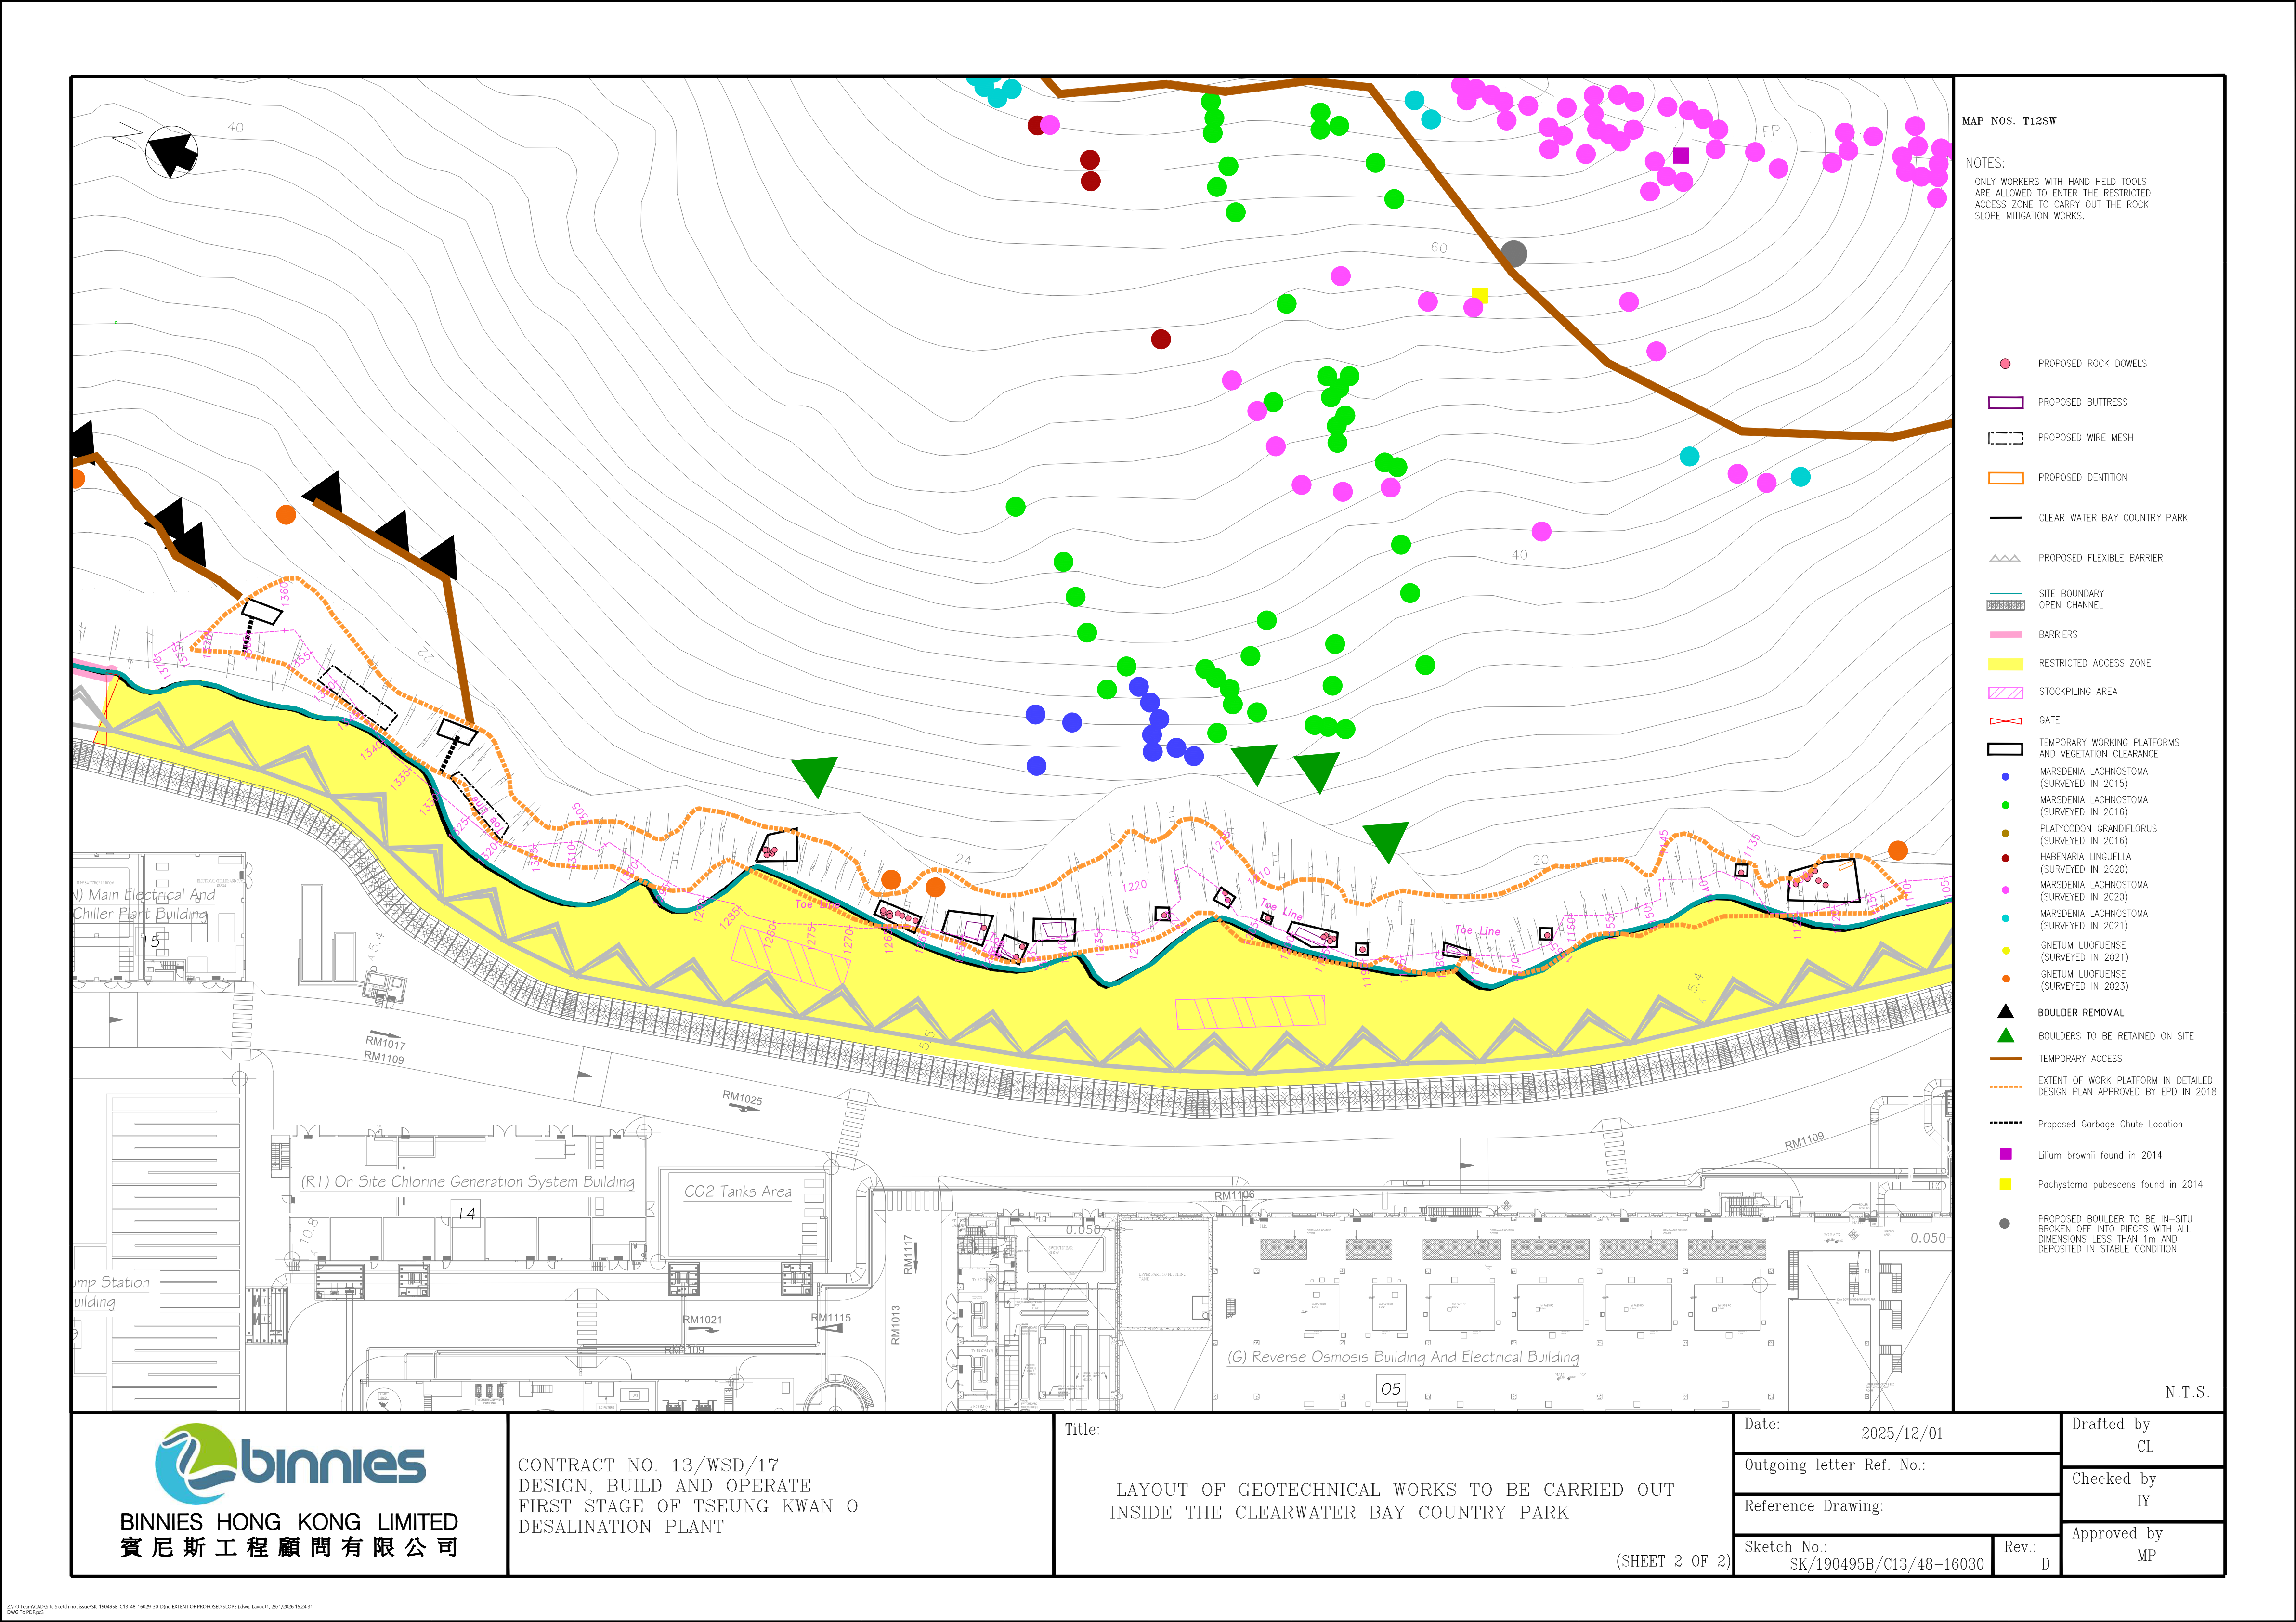
Task: Click the magenta Lilium brownii square on the map
Action: (1681, 155)
